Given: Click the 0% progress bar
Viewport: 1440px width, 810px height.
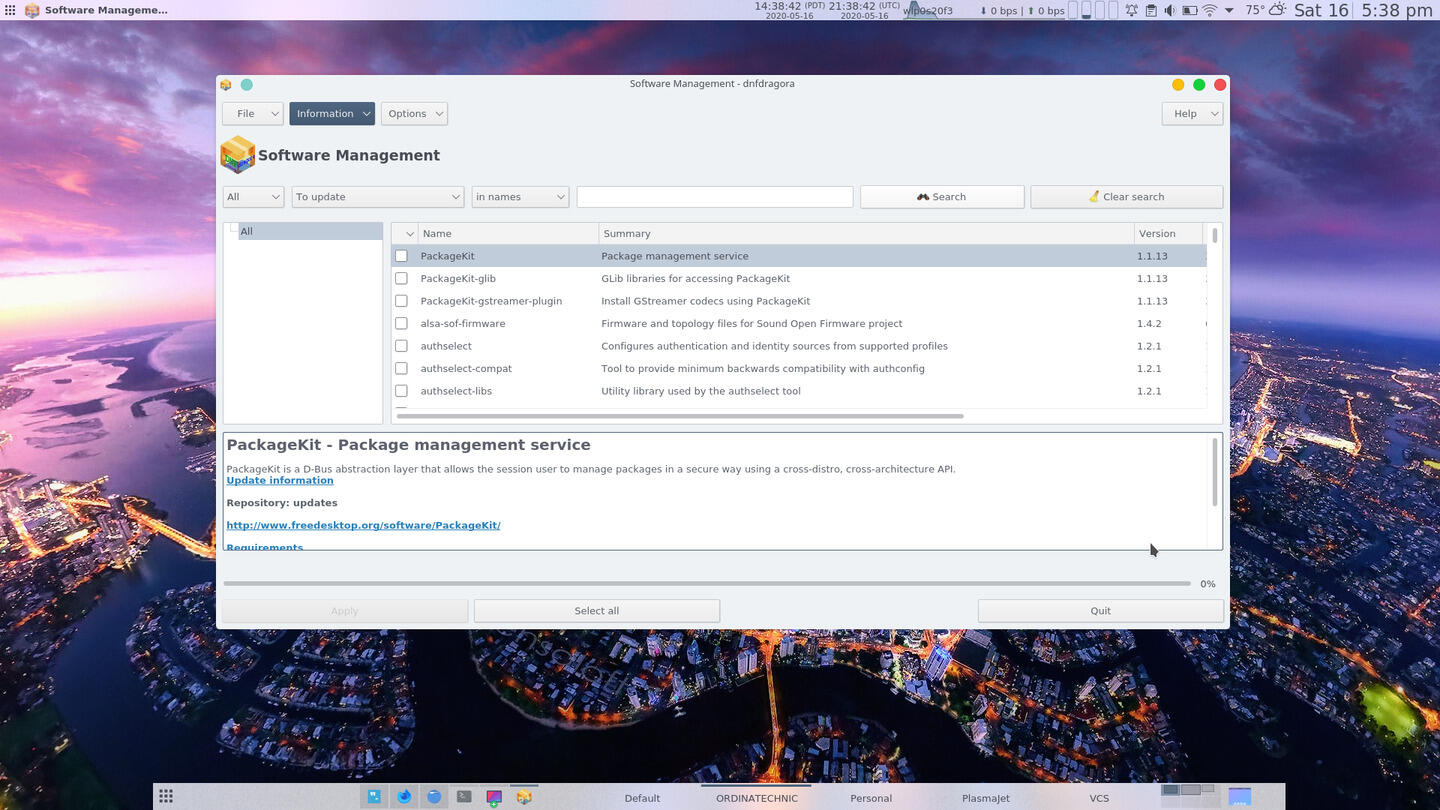Looking at the screenshot, I should (x=707, y=583).
